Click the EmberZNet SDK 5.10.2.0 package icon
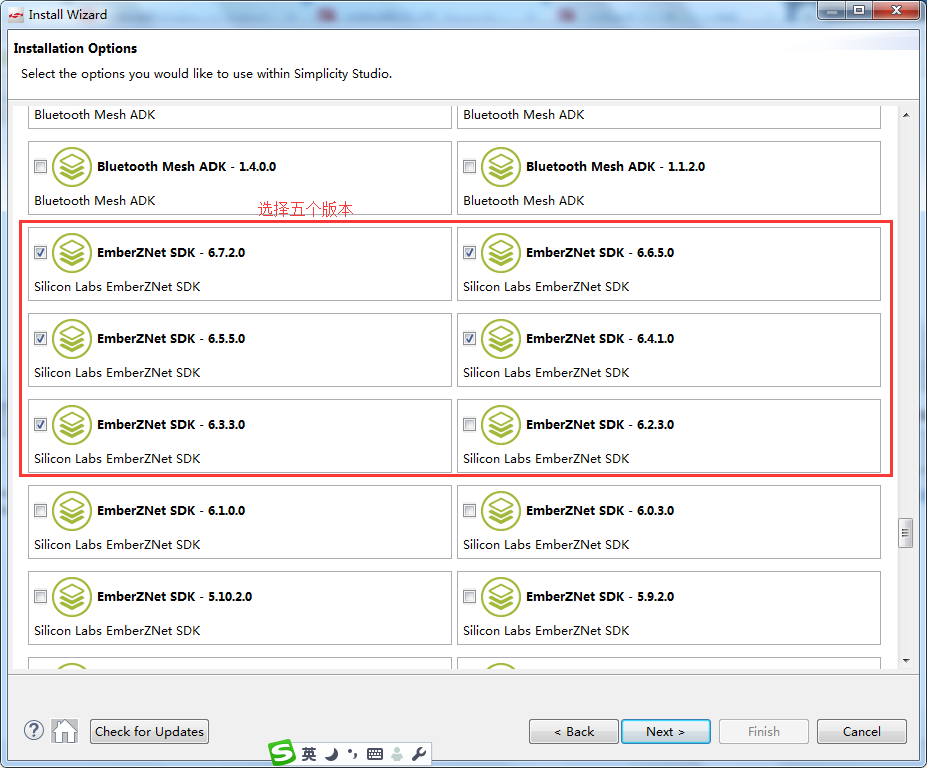Viewport: 927px width, 768px height. point(72,597)
